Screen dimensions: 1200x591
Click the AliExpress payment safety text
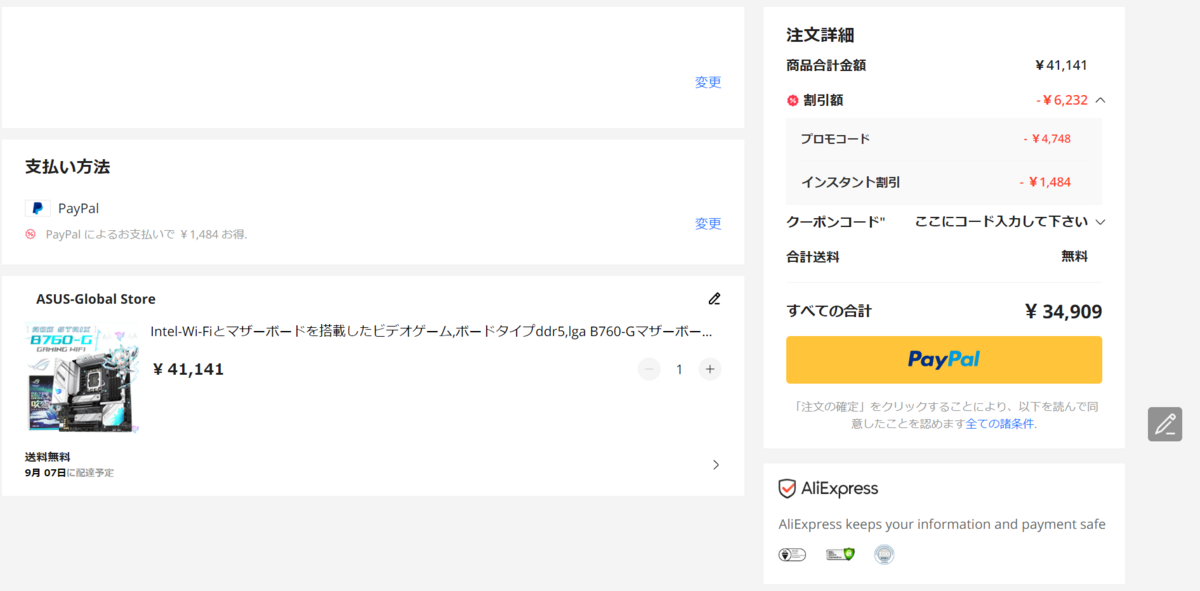point(942,524)
